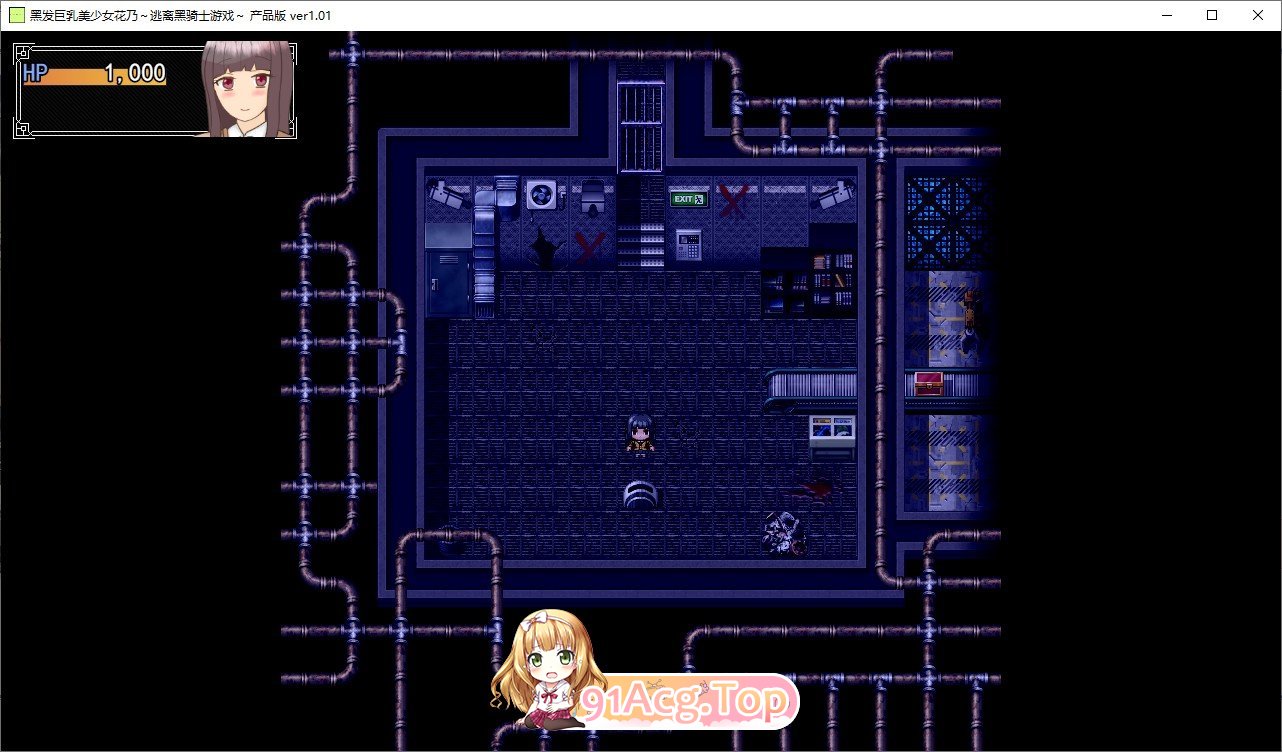This screenshot has width=1282, height=752.
Task: Click the orange HP gauge bar
Action: (x=94, y=76)
